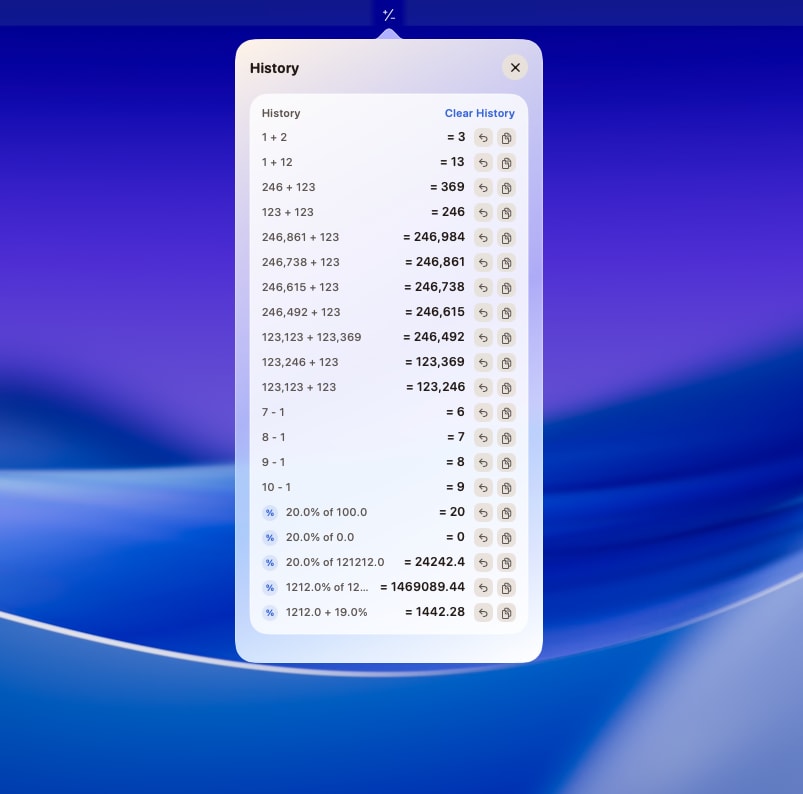Image resolution: width=803 pixels, height=794 pixels.
Task: Click percent badge beside 1212.0% of 12...
Action: click(x=270, y=588)
